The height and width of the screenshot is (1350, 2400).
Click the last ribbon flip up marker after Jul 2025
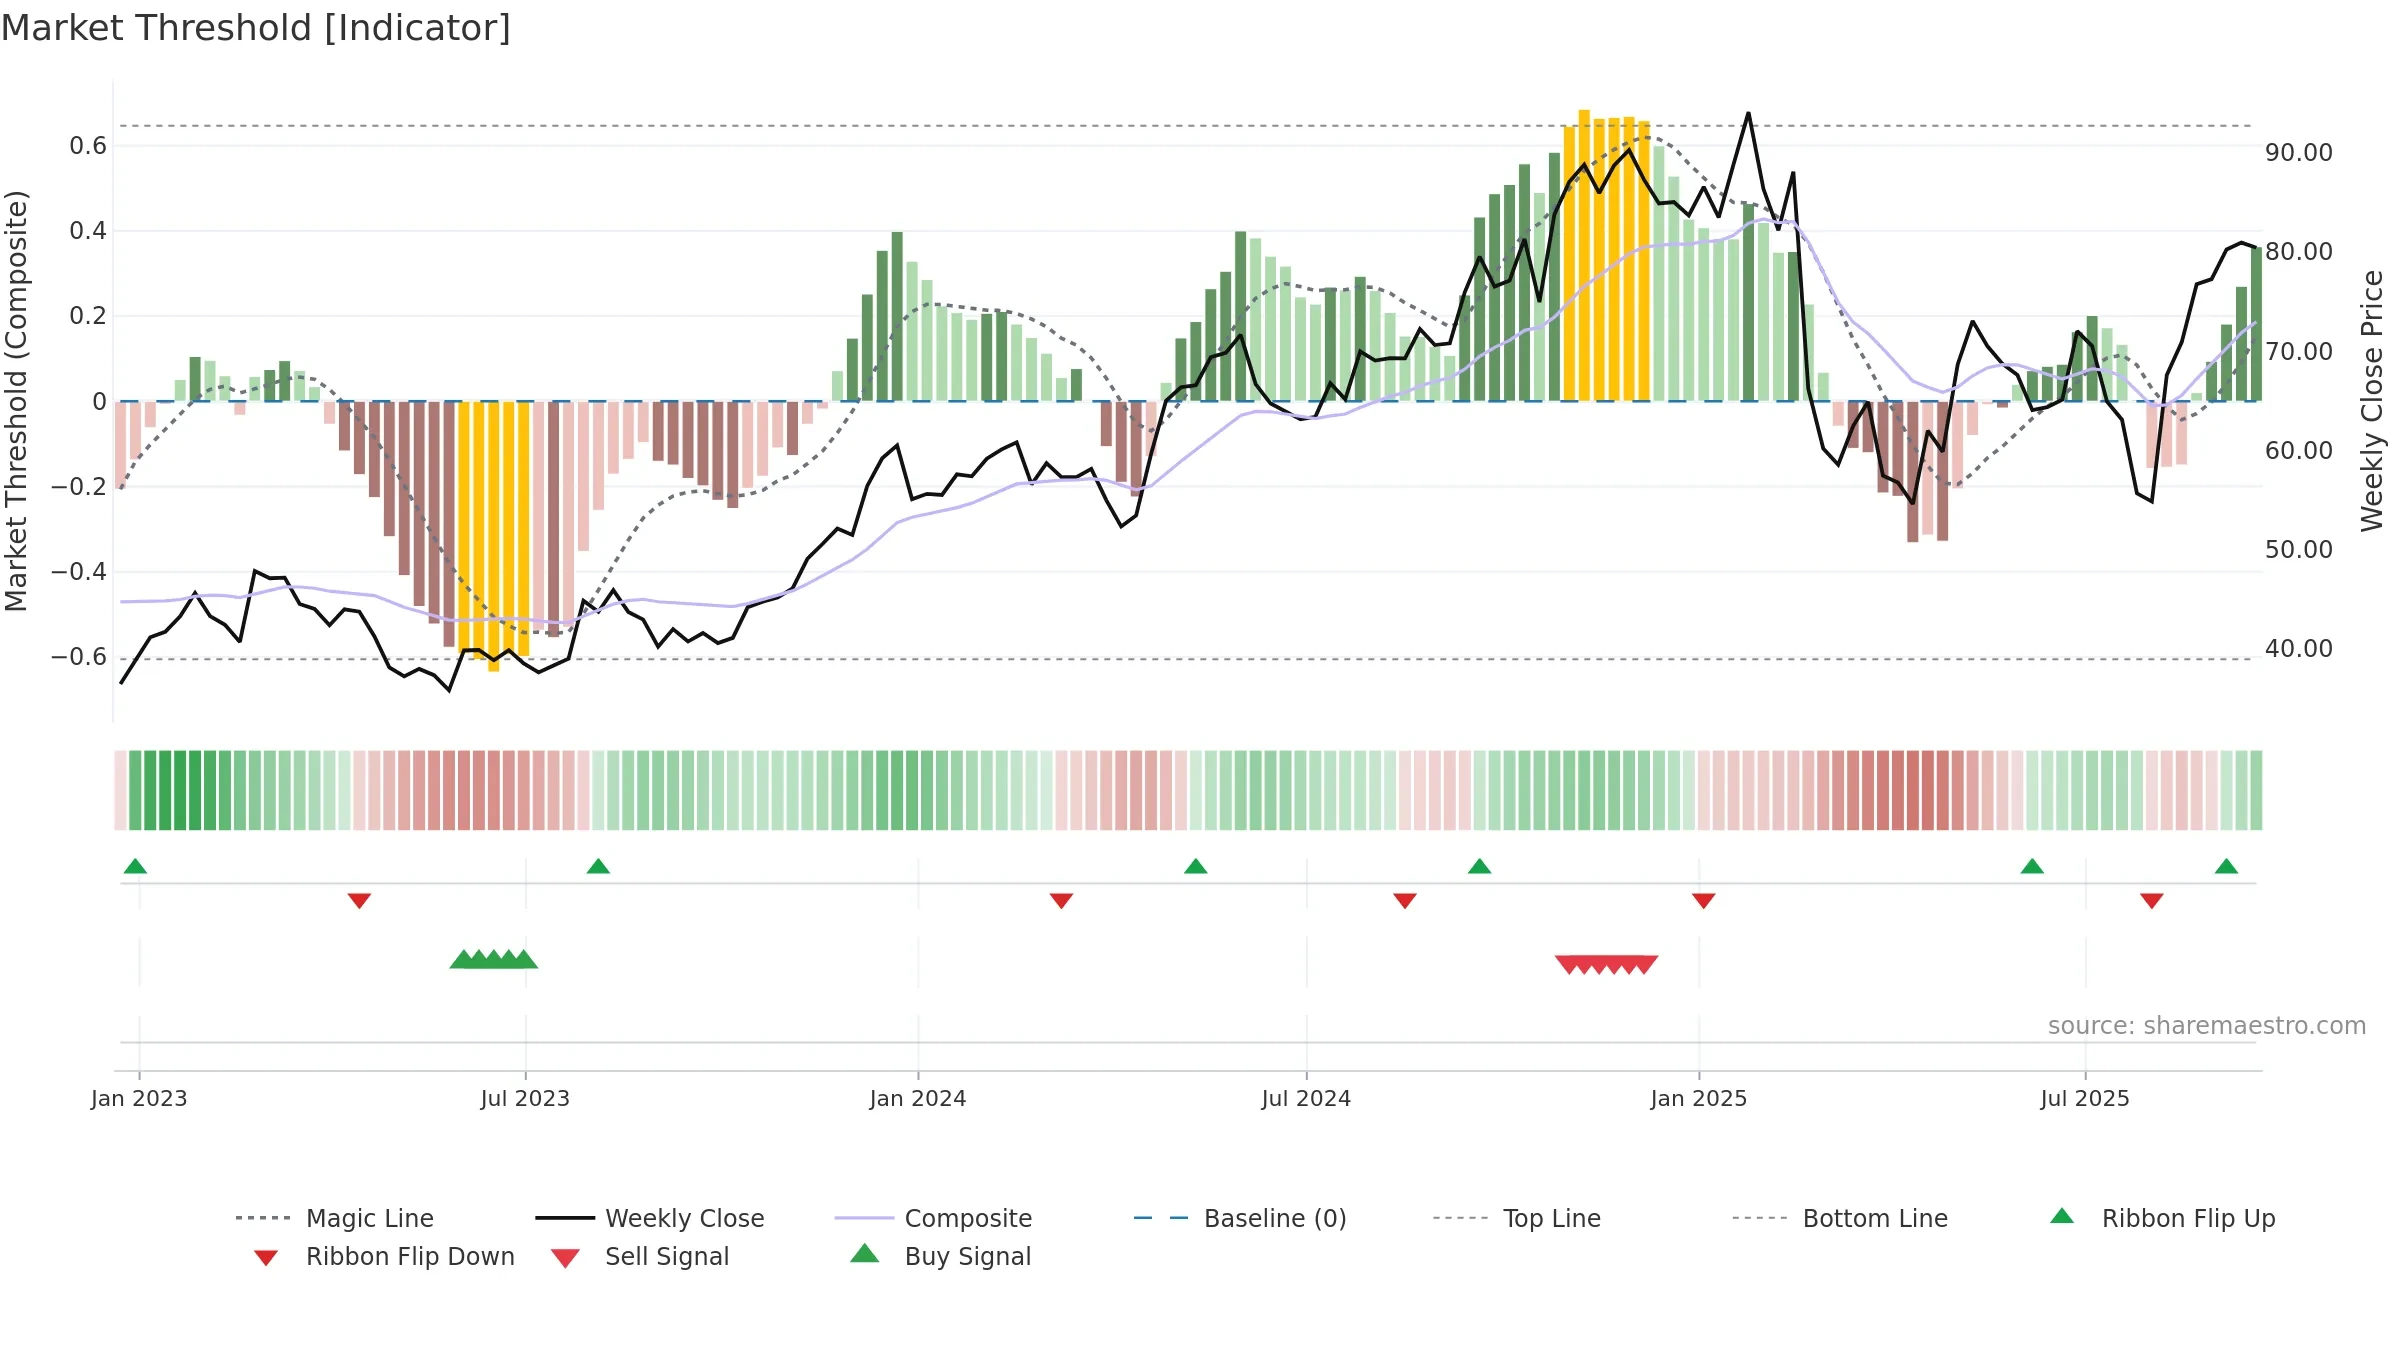[x=2226, y=866]
